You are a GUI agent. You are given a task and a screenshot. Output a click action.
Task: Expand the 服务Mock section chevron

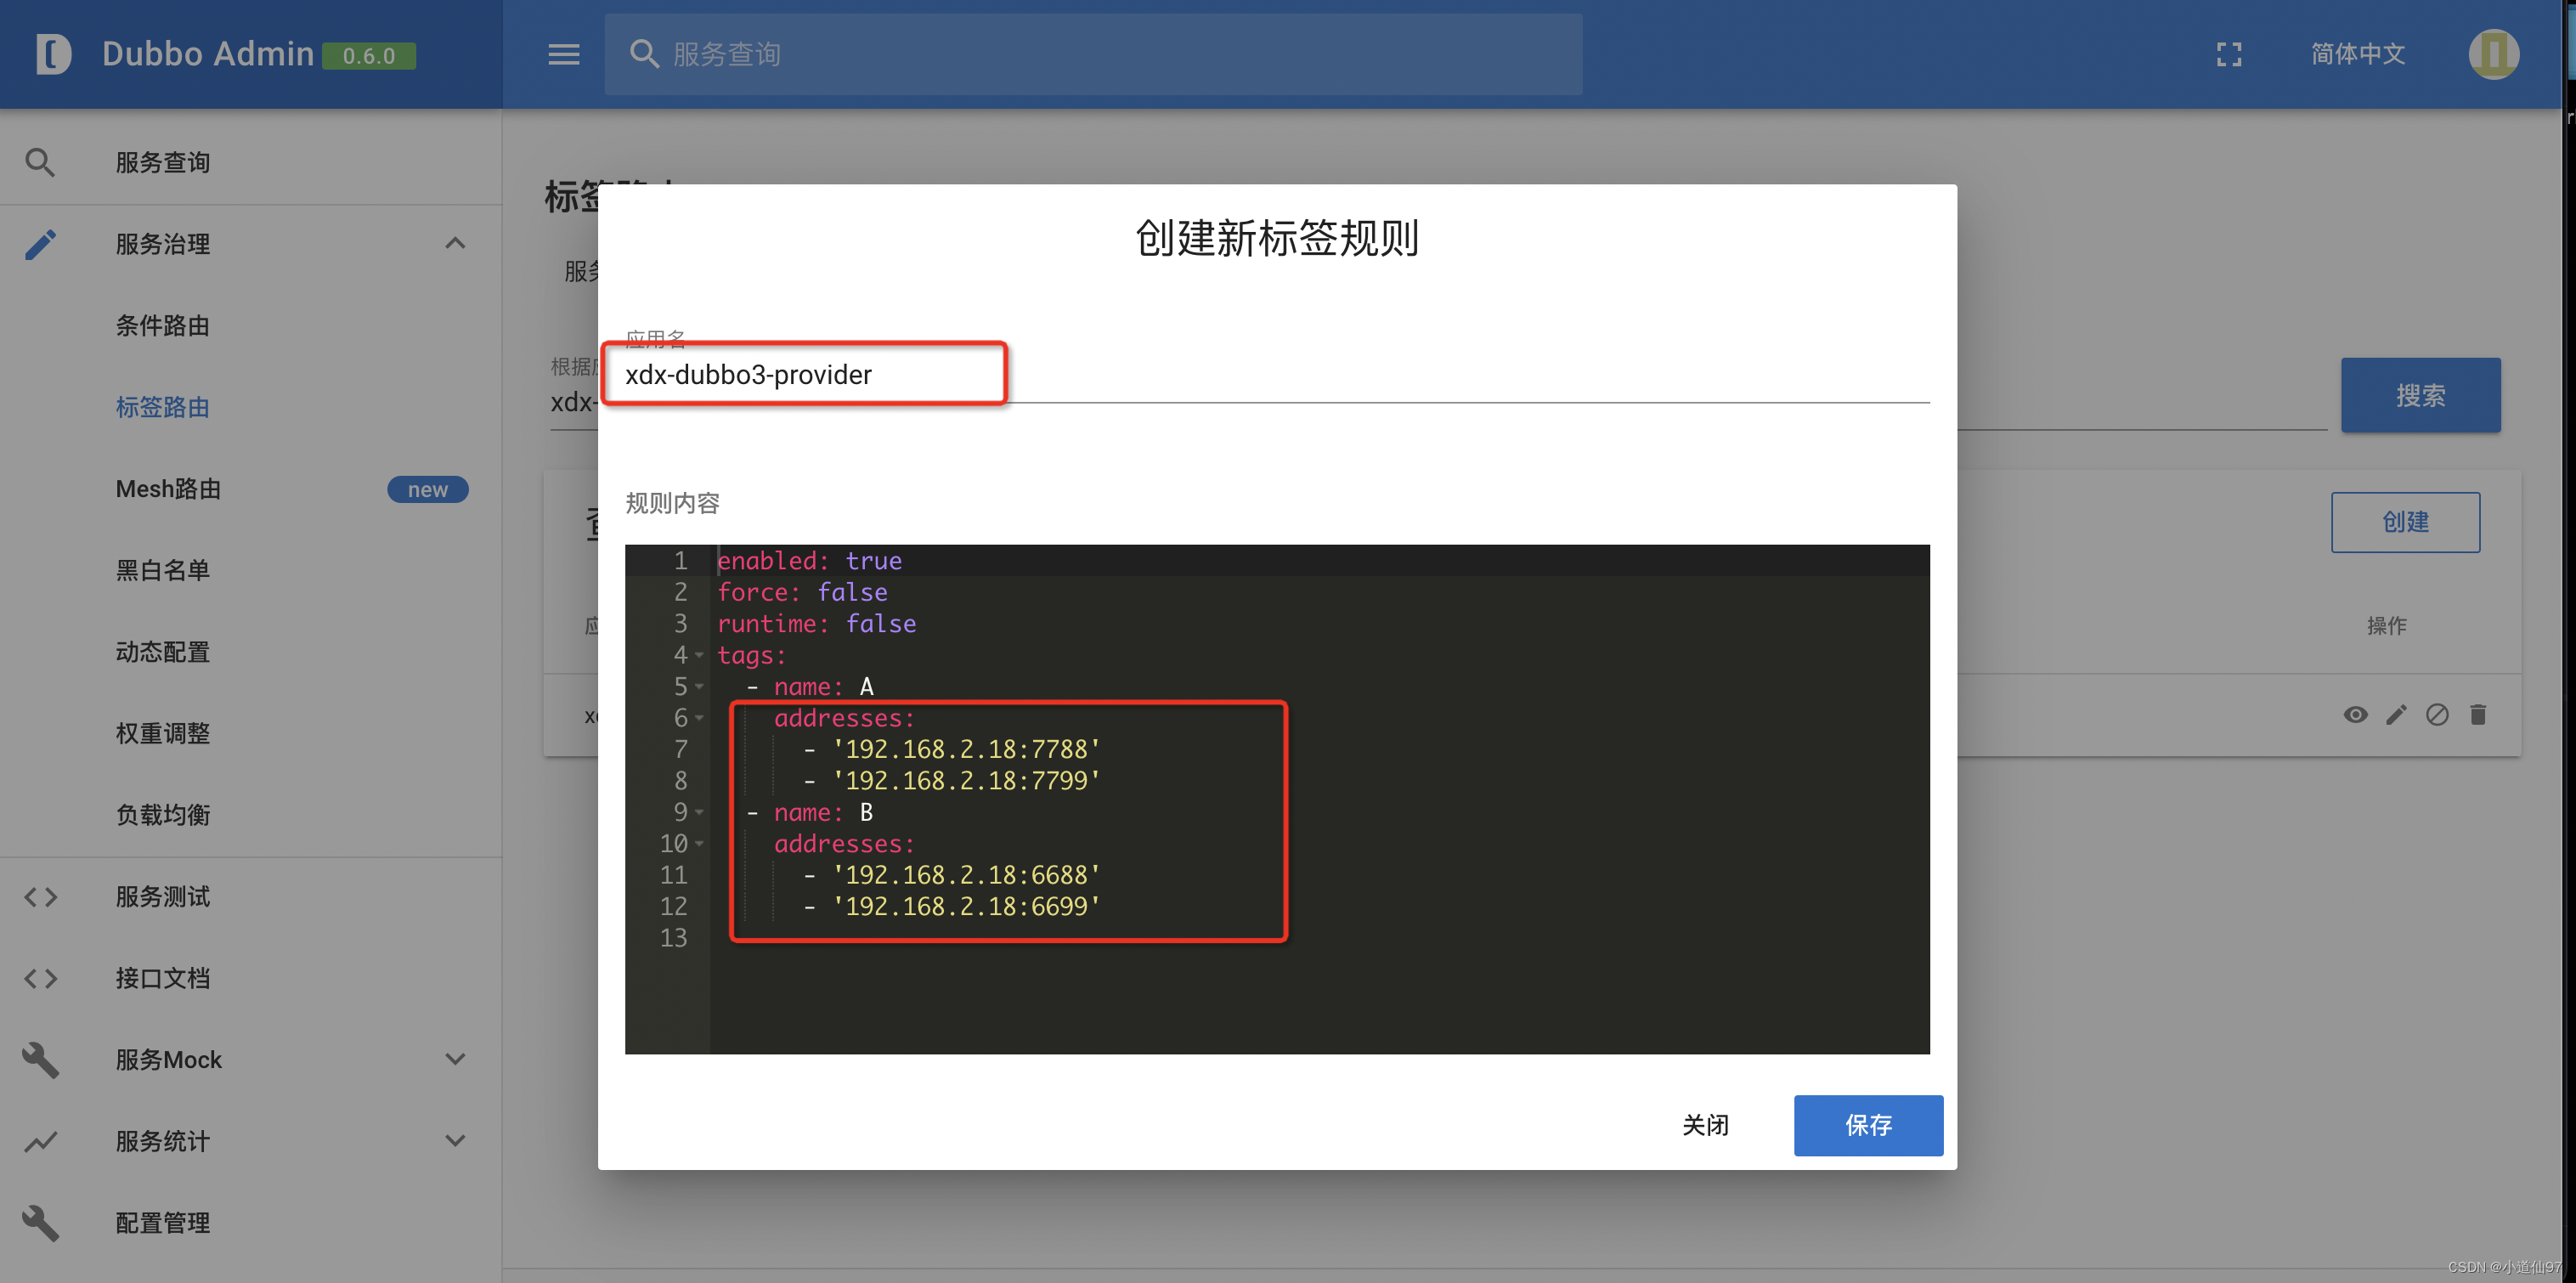point(455,1059)
